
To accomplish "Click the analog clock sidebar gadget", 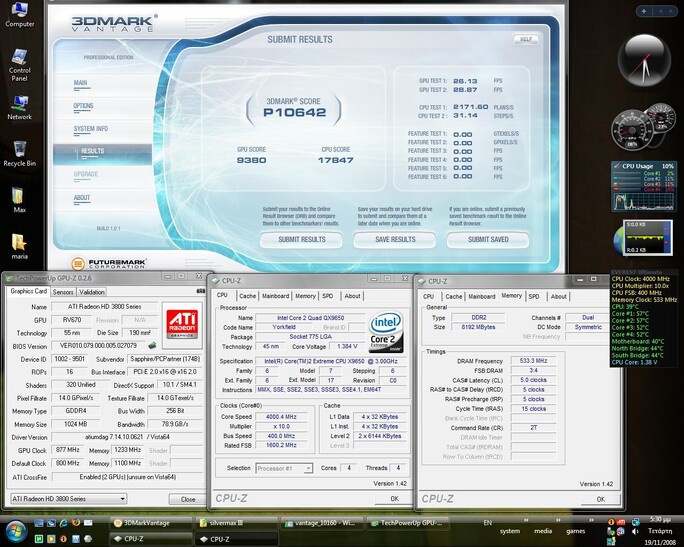I will (x=644, y=60).
